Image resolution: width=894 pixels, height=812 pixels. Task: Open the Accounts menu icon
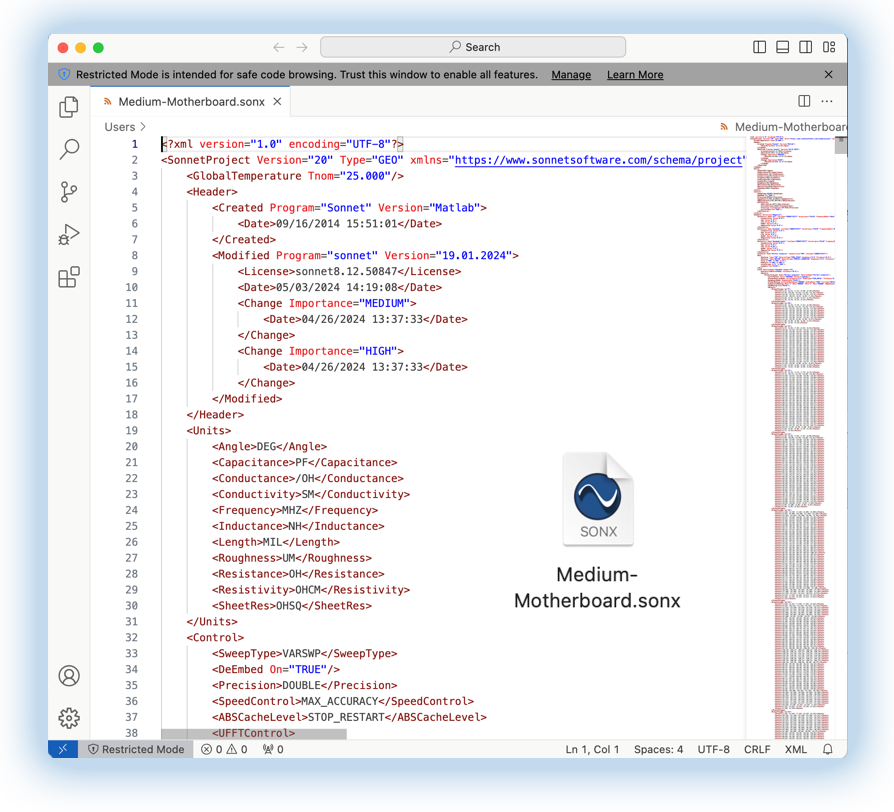pyautogui.click(x=69, y=676)
